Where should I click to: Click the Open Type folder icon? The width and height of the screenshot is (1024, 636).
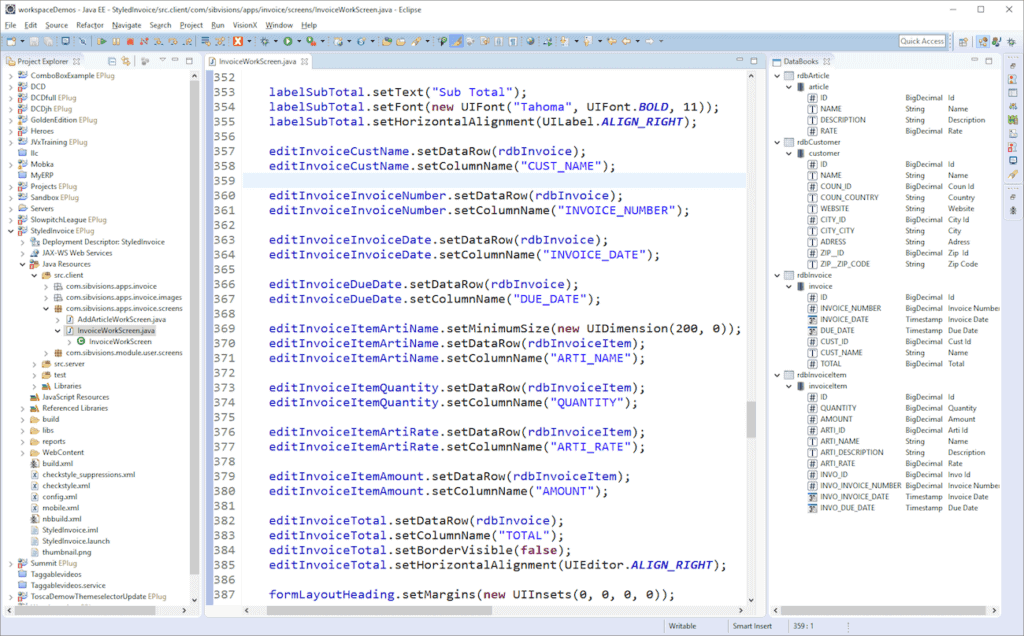pos(387,41)
